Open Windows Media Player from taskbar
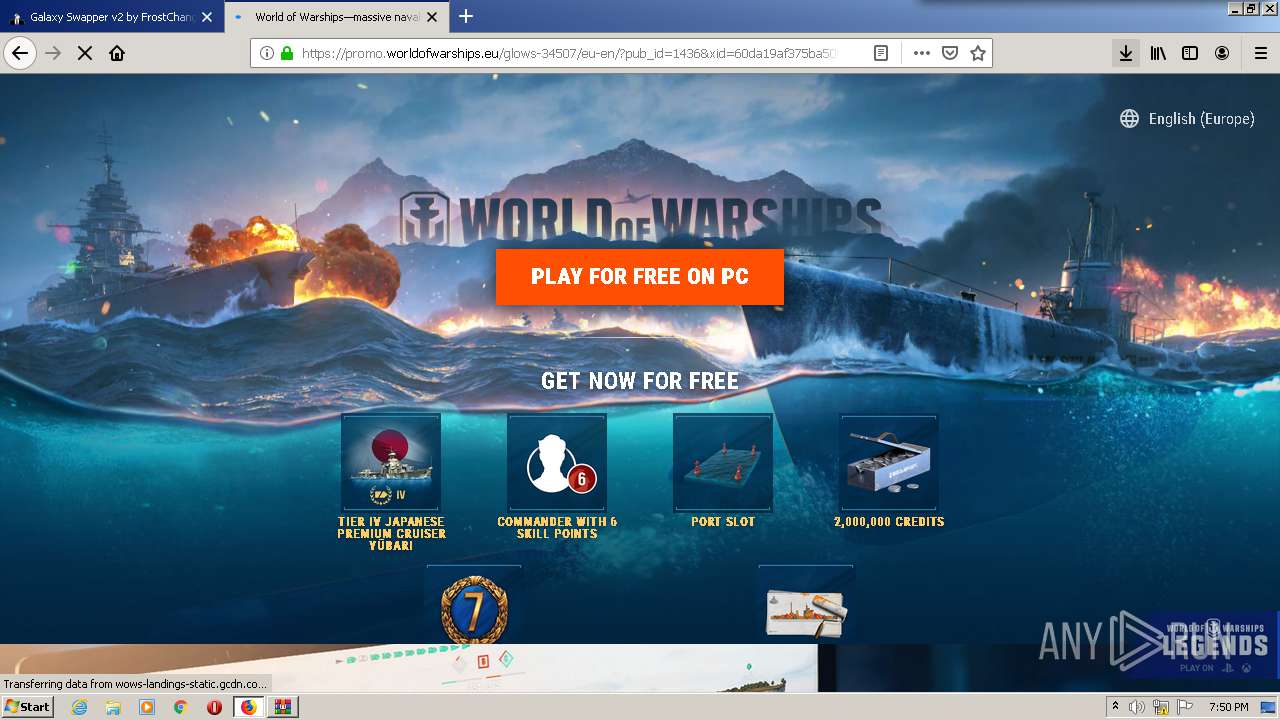Screen dimensions: 1280x720 pyautogui.click(x=147, y=707)
